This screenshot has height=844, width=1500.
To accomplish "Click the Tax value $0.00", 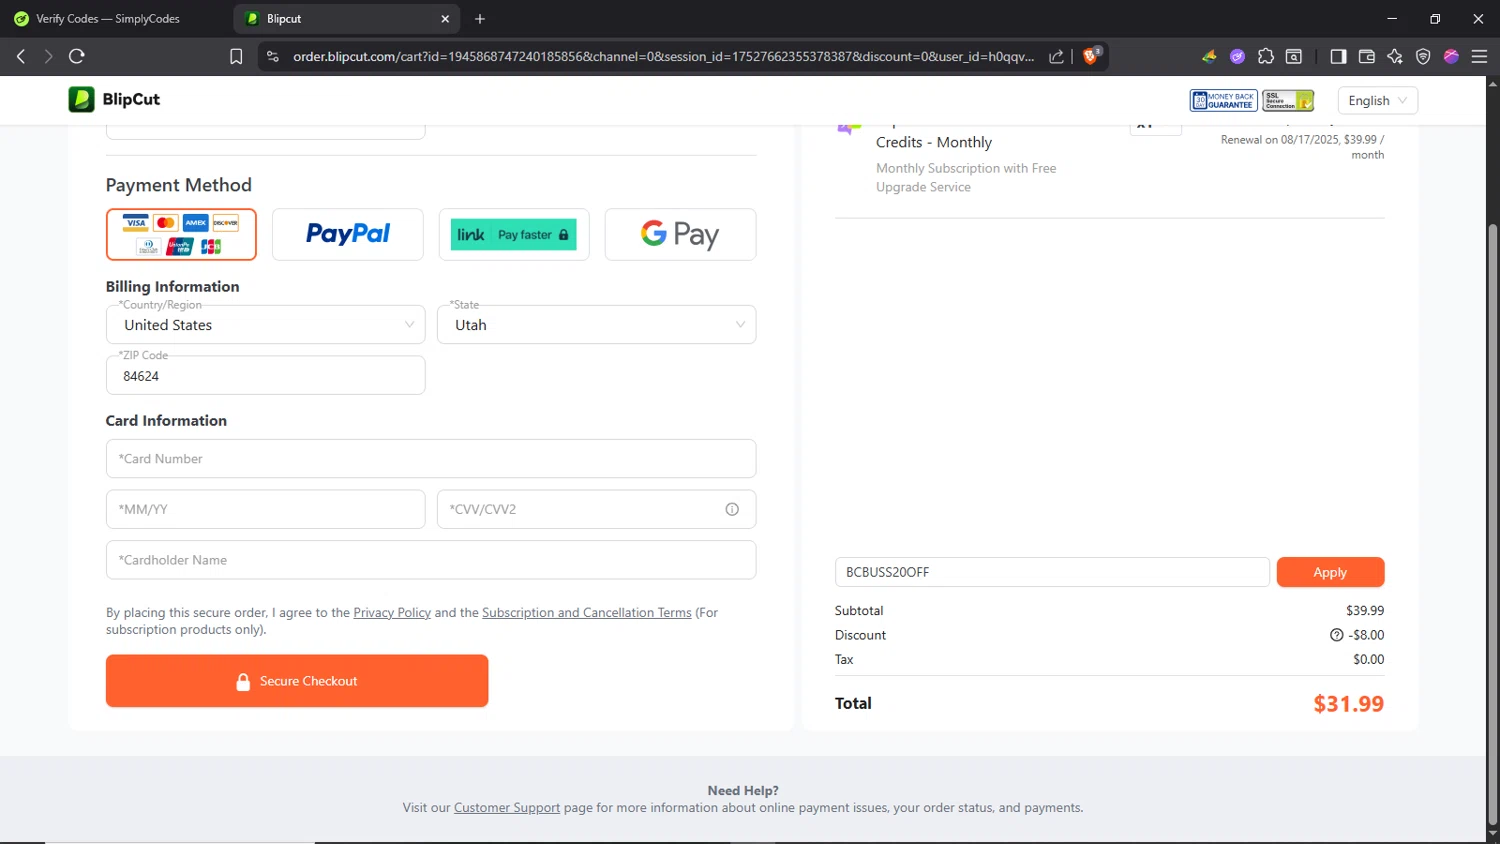I will [x=1368, y=660].
